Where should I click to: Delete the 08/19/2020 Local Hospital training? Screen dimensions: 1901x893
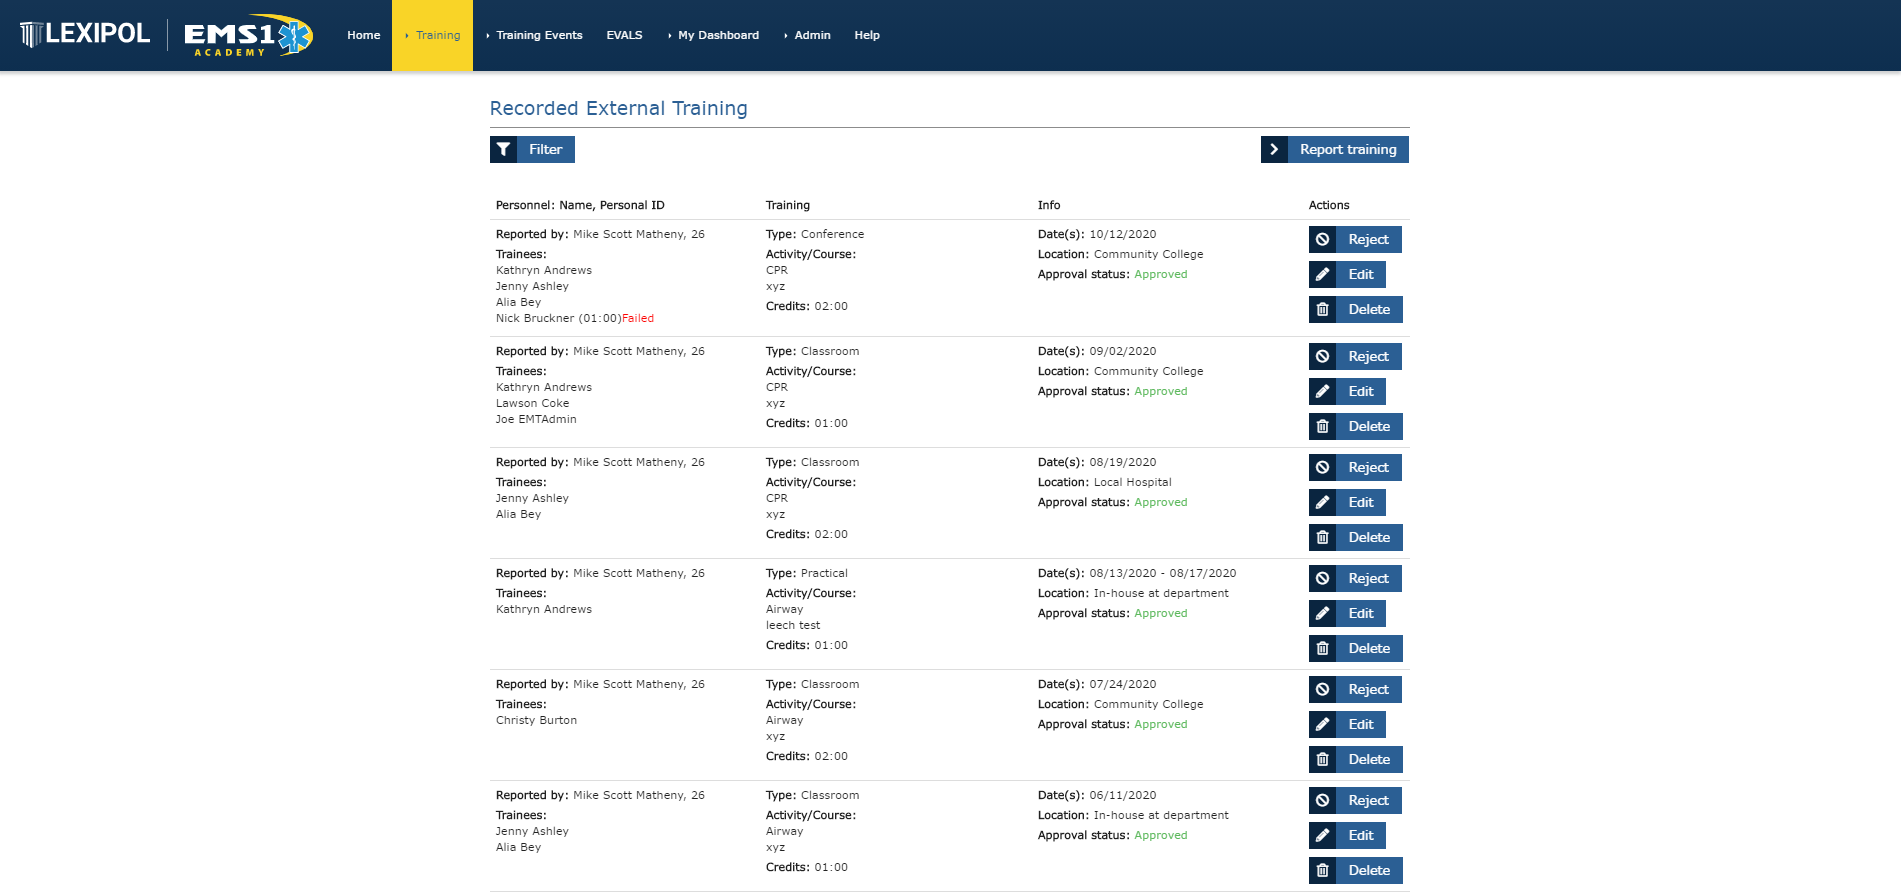click(x=1356, y=537)
